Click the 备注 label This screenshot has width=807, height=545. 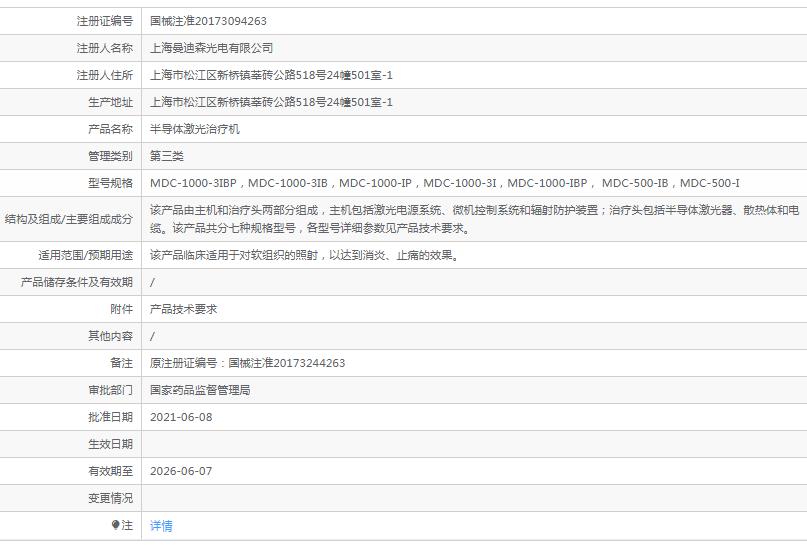coord(121,363)
